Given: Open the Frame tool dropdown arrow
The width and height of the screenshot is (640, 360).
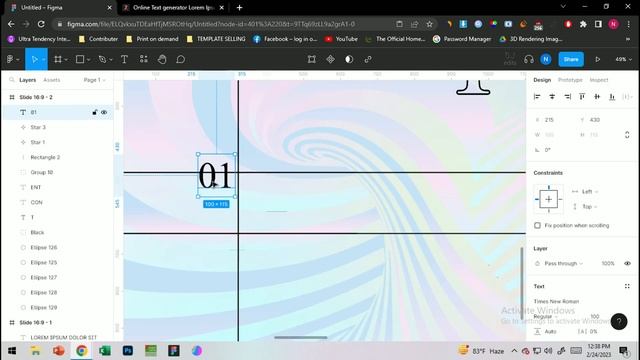Looking at the screenshot, I should click(x=66, y=60).
